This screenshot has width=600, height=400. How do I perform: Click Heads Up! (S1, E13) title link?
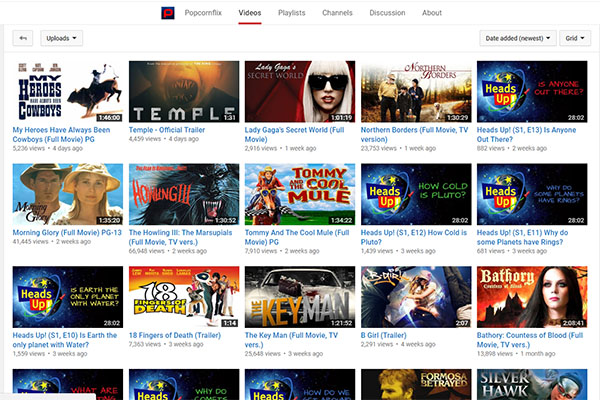(526, 135)
